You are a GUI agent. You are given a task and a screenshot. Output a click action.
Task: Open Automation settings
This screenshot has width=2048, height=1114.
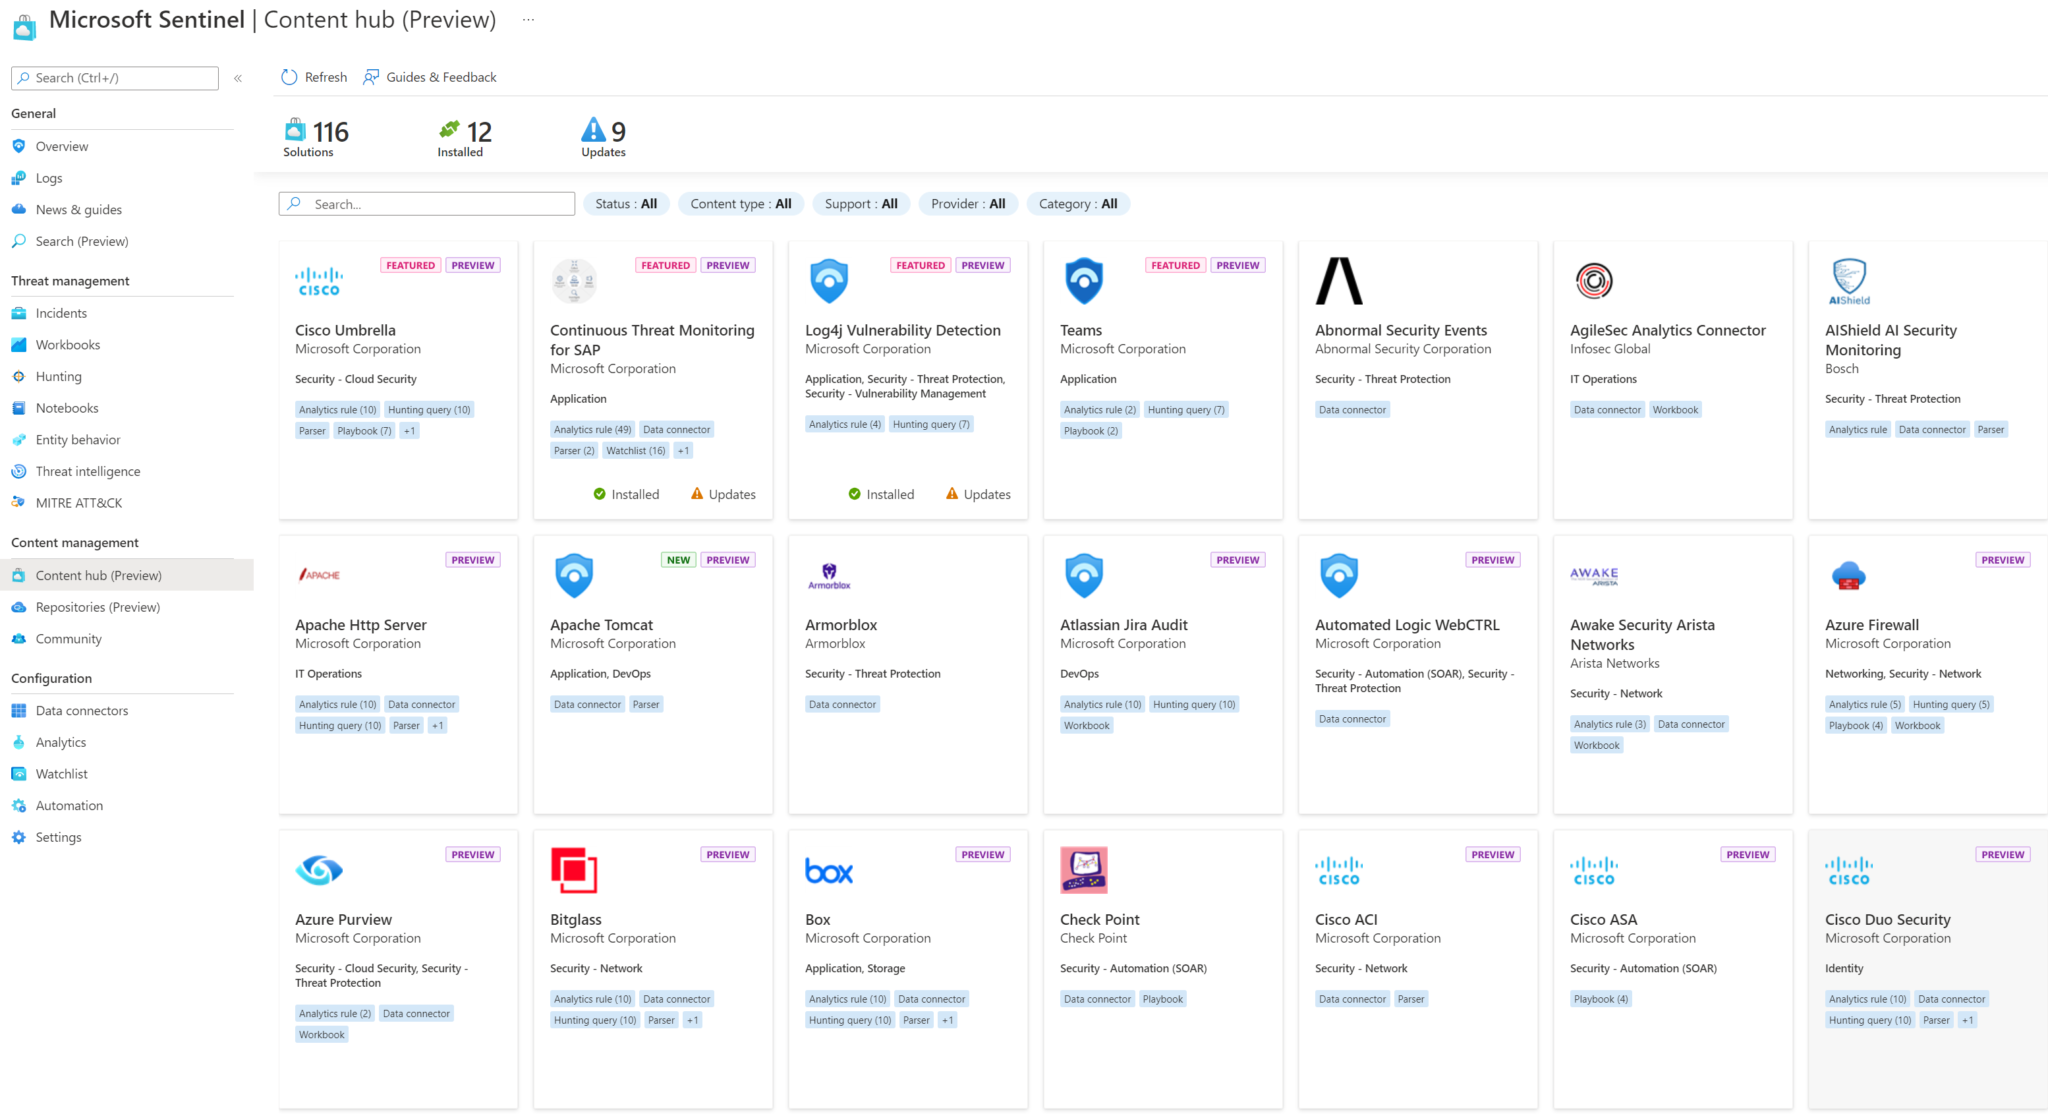pos(68,805)
